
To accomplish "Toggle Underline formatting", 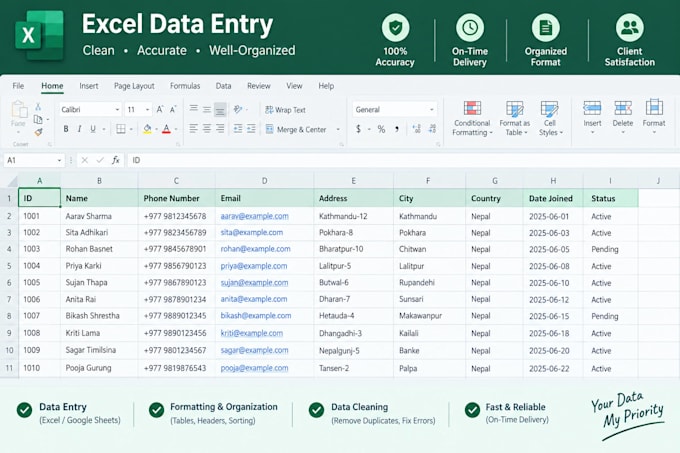I will (x=93, y=129).
